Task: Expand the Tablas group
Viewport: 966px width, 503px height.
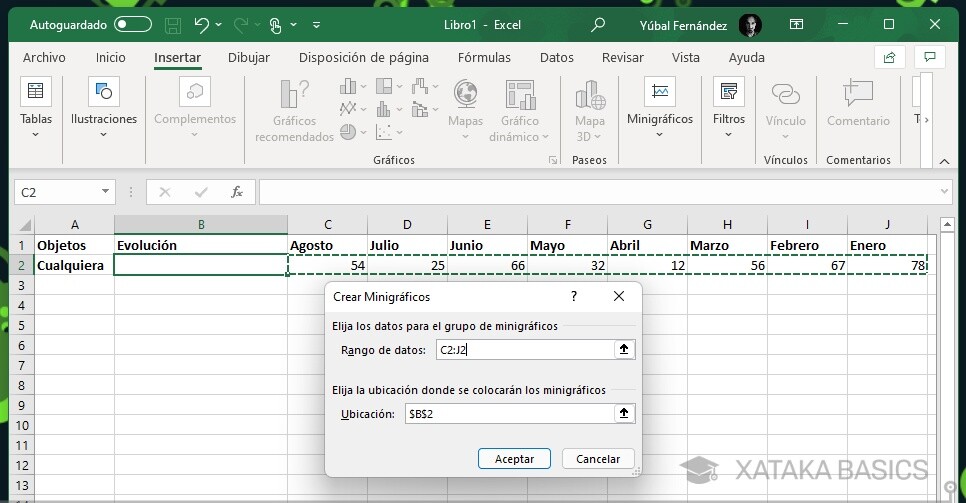Action: pos(36,108)
